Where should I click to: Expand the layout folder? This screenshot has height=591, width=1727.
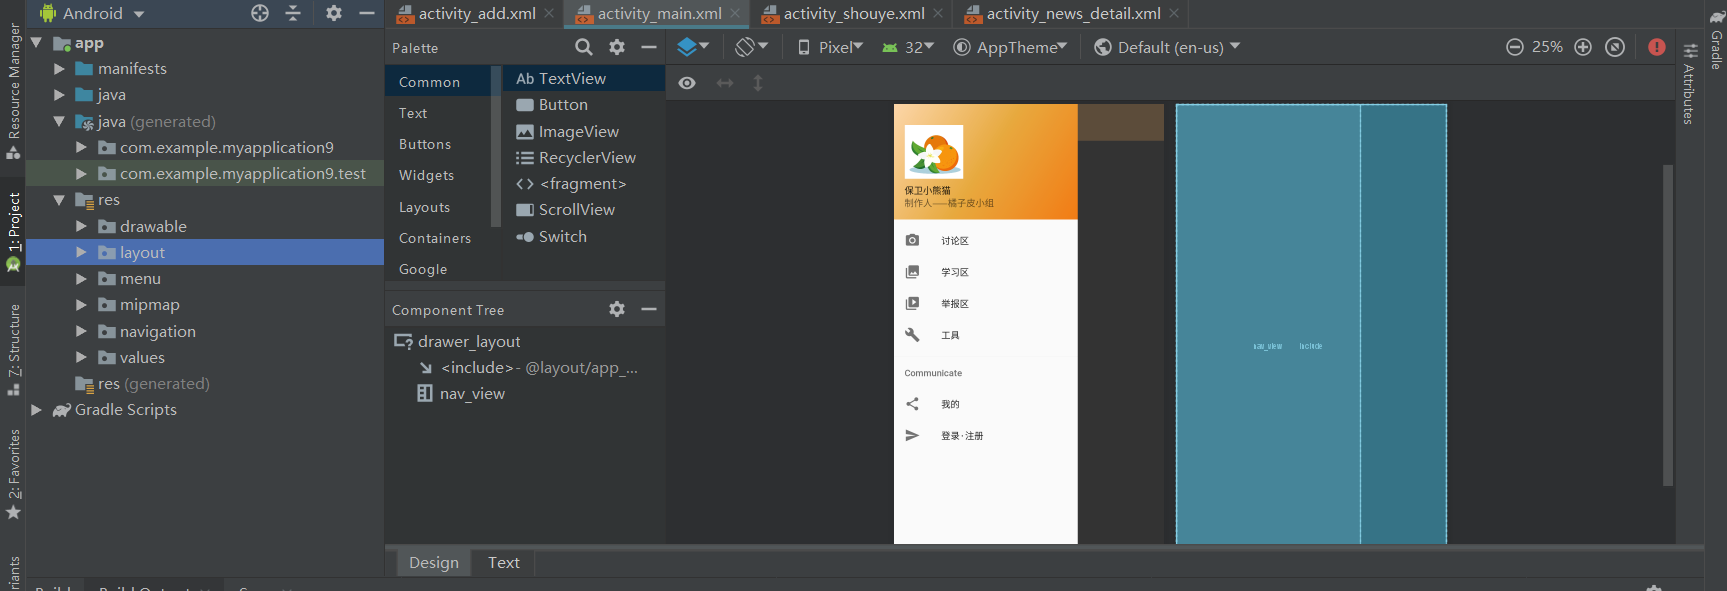pyautogui.click(x=81, y=252)
